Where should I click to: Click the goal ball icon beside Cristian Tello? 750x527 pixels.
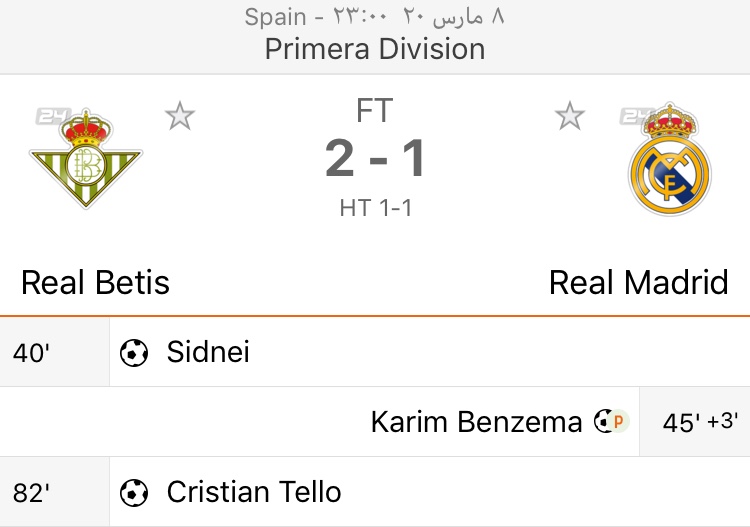point(134,492)
